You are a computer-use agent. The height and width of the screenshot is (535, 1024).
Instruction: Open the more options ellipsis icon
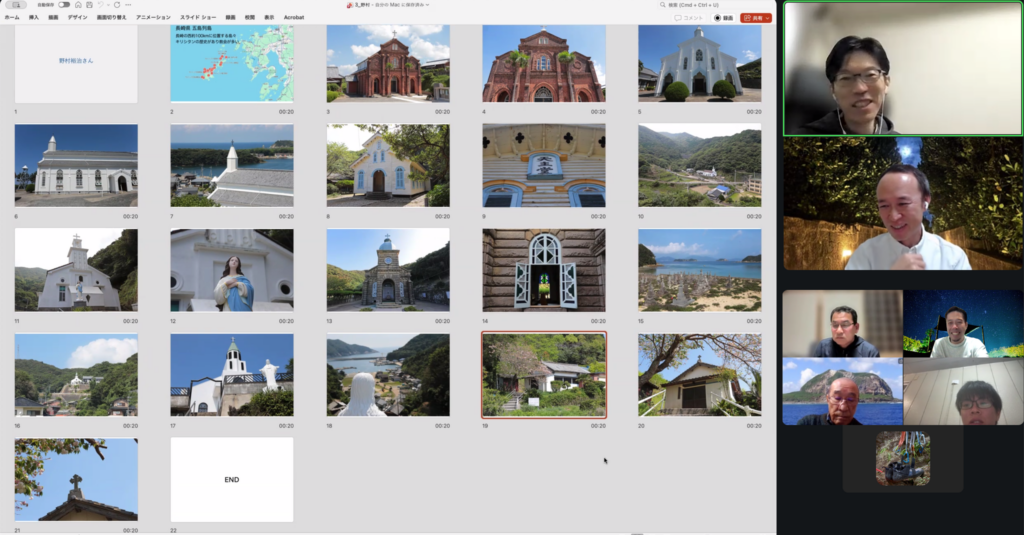click(126, 5)
